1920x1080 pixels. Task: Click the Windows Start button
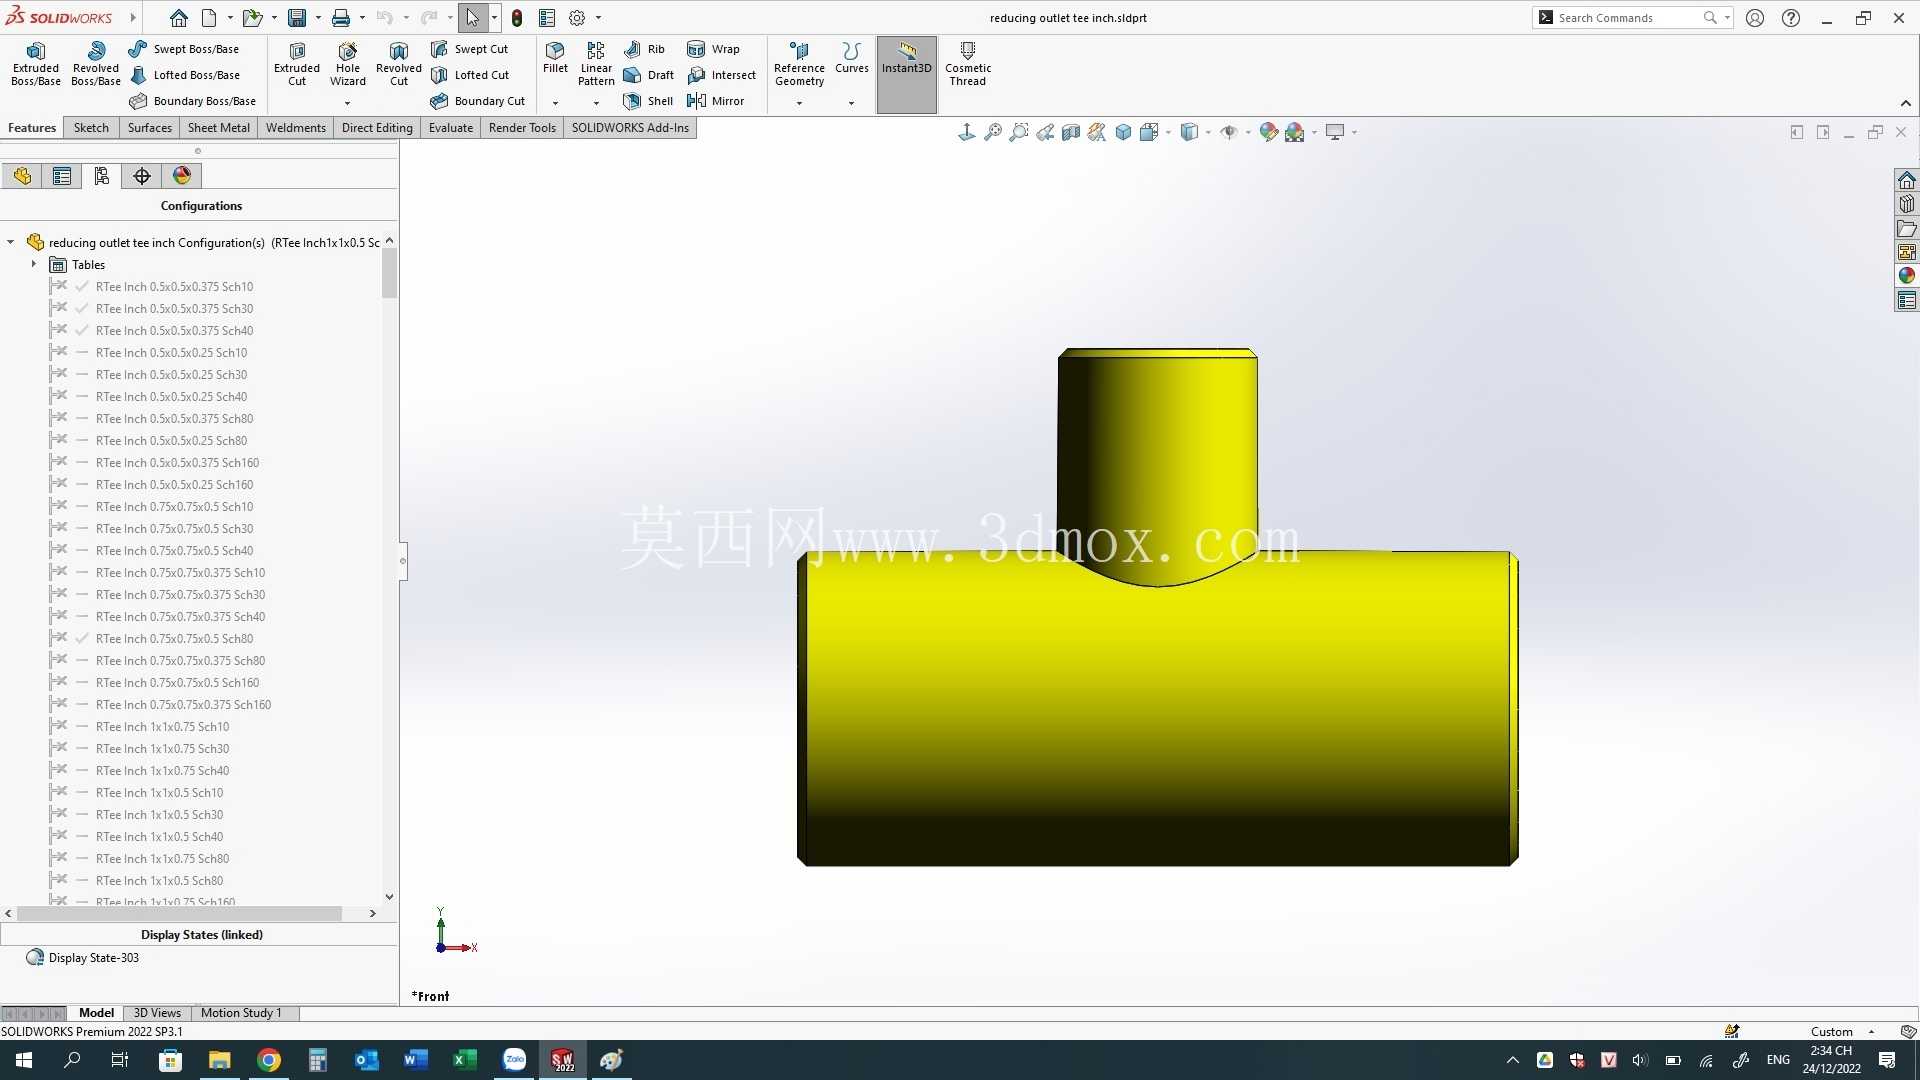tap(24, 1060)
